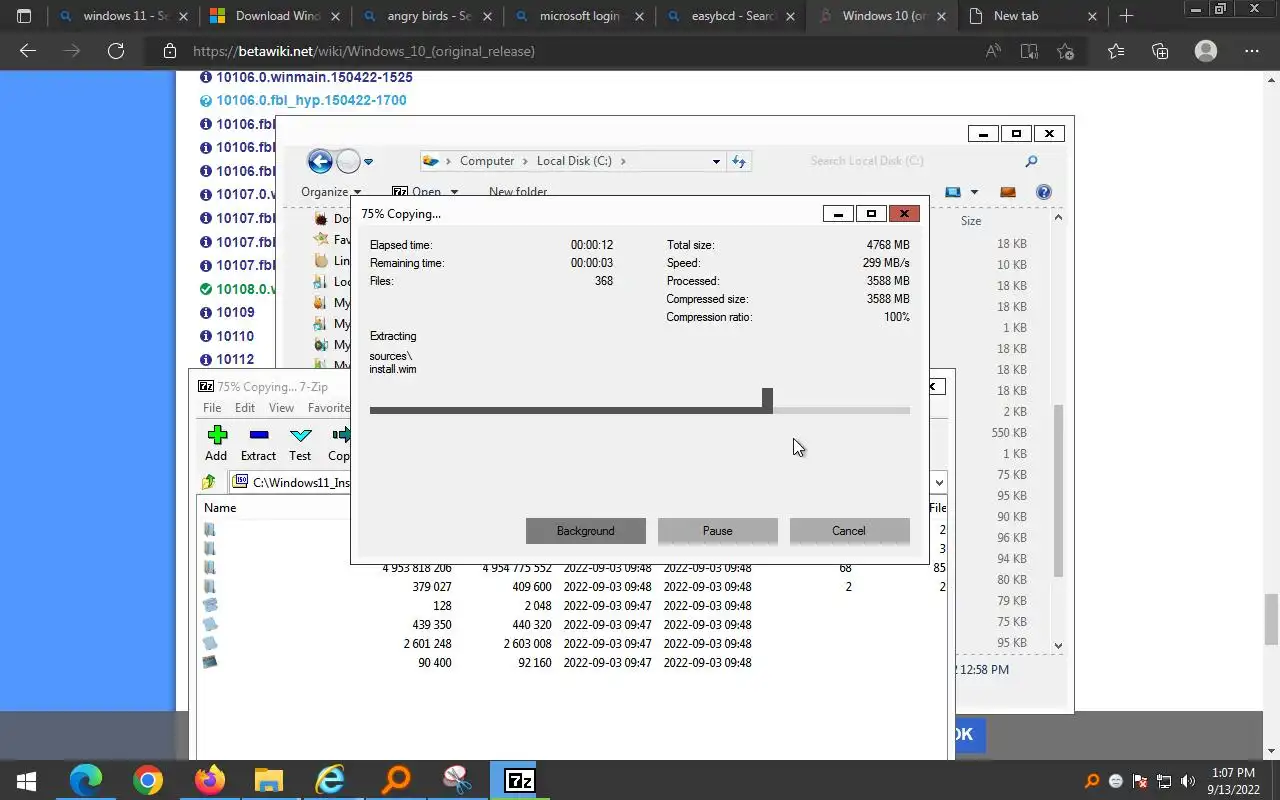The height and width of the screenshot is (800, 1280).
Task: Open 10106.0.fbl_hyp.150422-1700 build link
Action: click(311, 100)
